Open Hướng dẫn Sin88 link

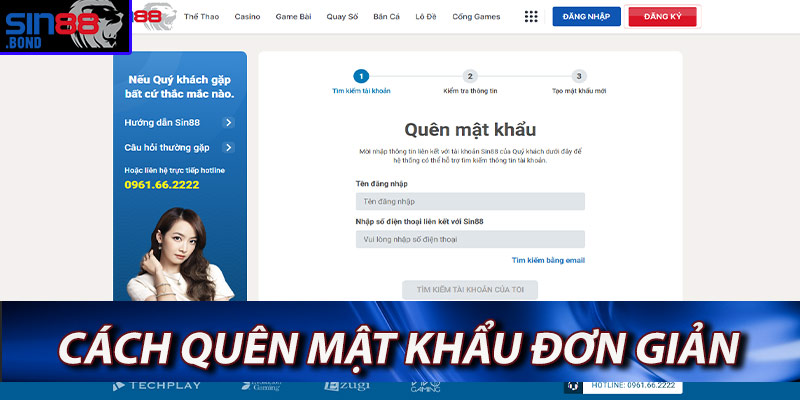[x=162, y=122]
